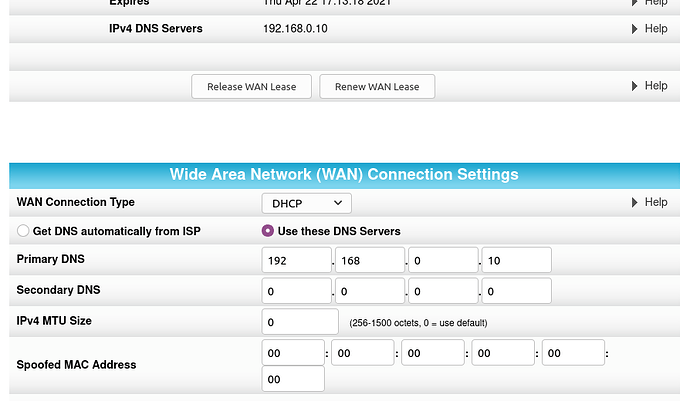Image resolution: width=690 pixels, height=401 pixels.
Task: Click Primary DNS first octet field 192
Action: coord(297,260)
